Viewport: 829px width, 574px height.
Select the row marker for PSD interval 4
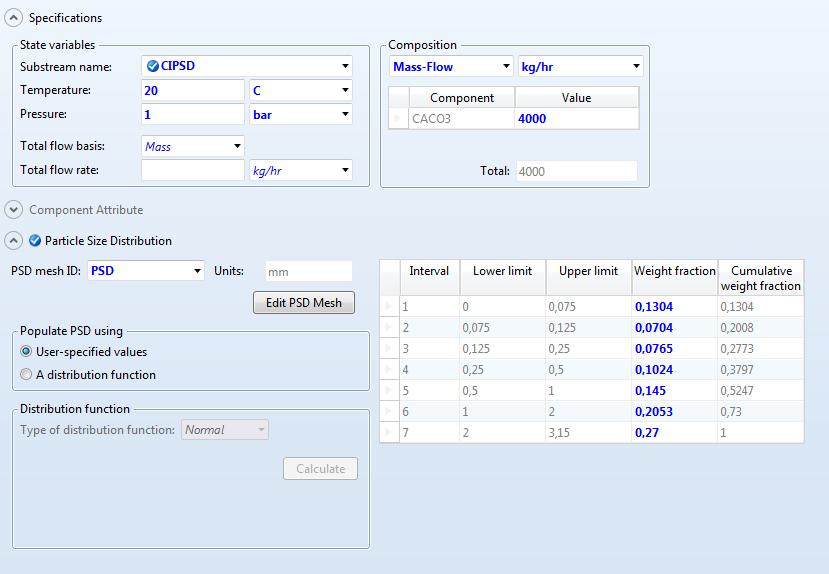[x=390, y=369]
